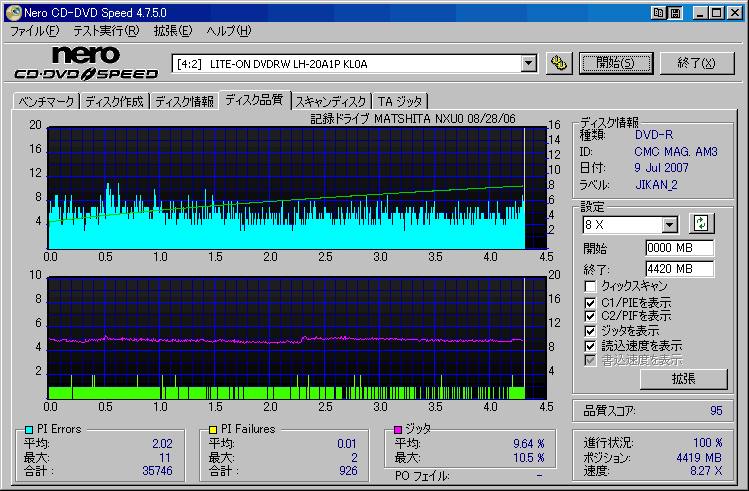This screenshot has height=491, width=749.
Task: Switch to the TA ジッタ tab
Action: (400, 102)
